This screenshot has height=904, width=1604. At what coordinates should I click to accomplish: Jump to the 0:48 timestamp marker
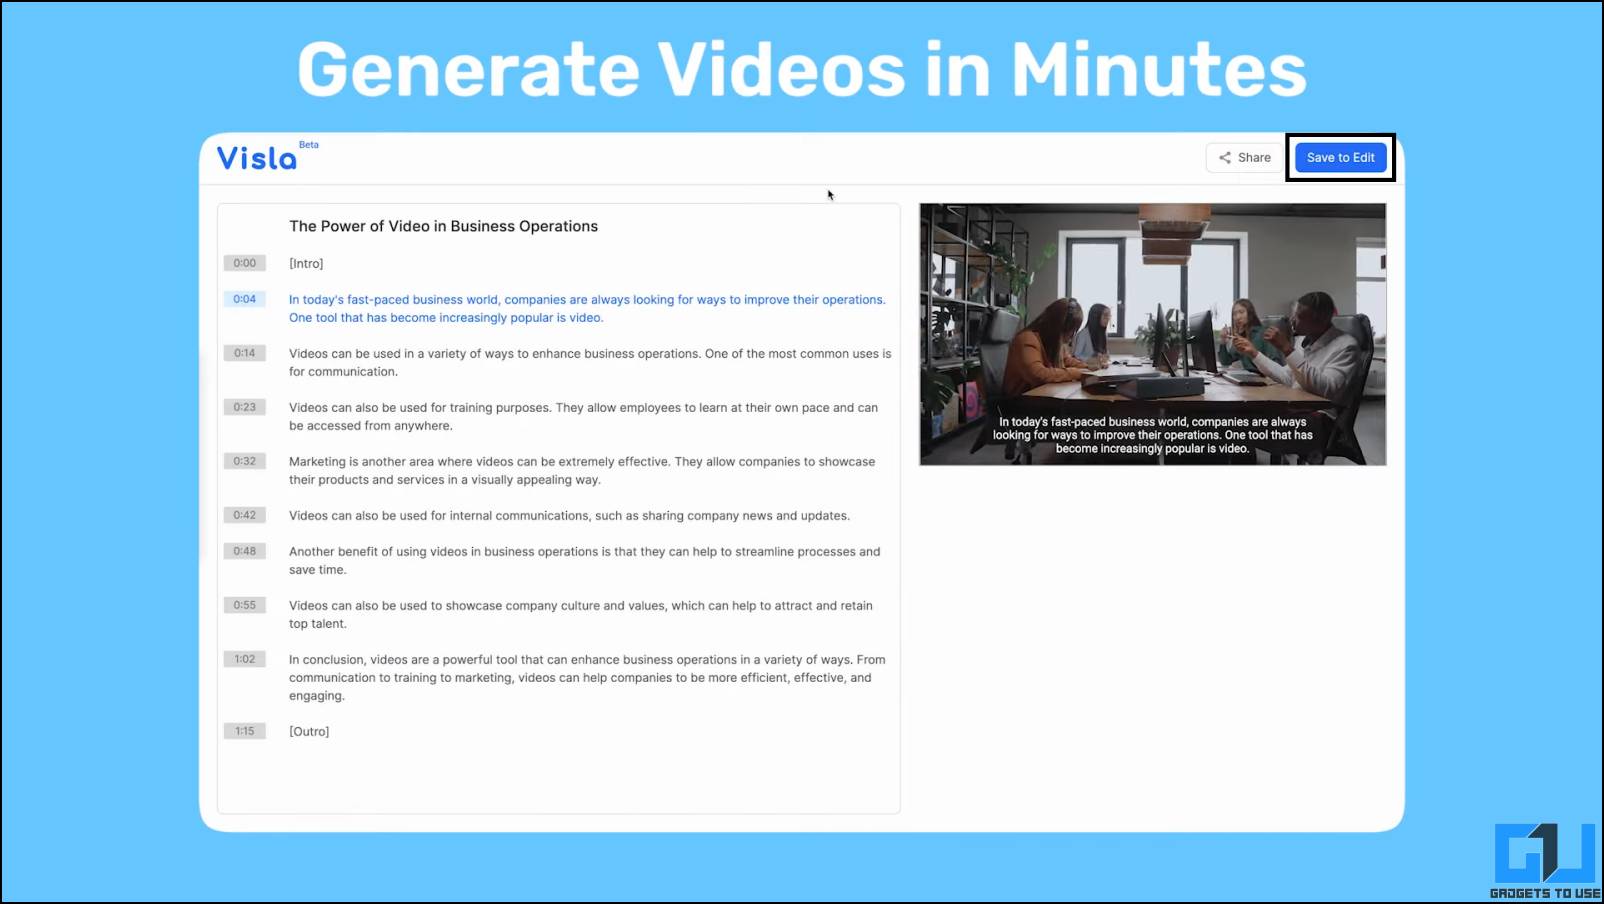click(245, 551)
